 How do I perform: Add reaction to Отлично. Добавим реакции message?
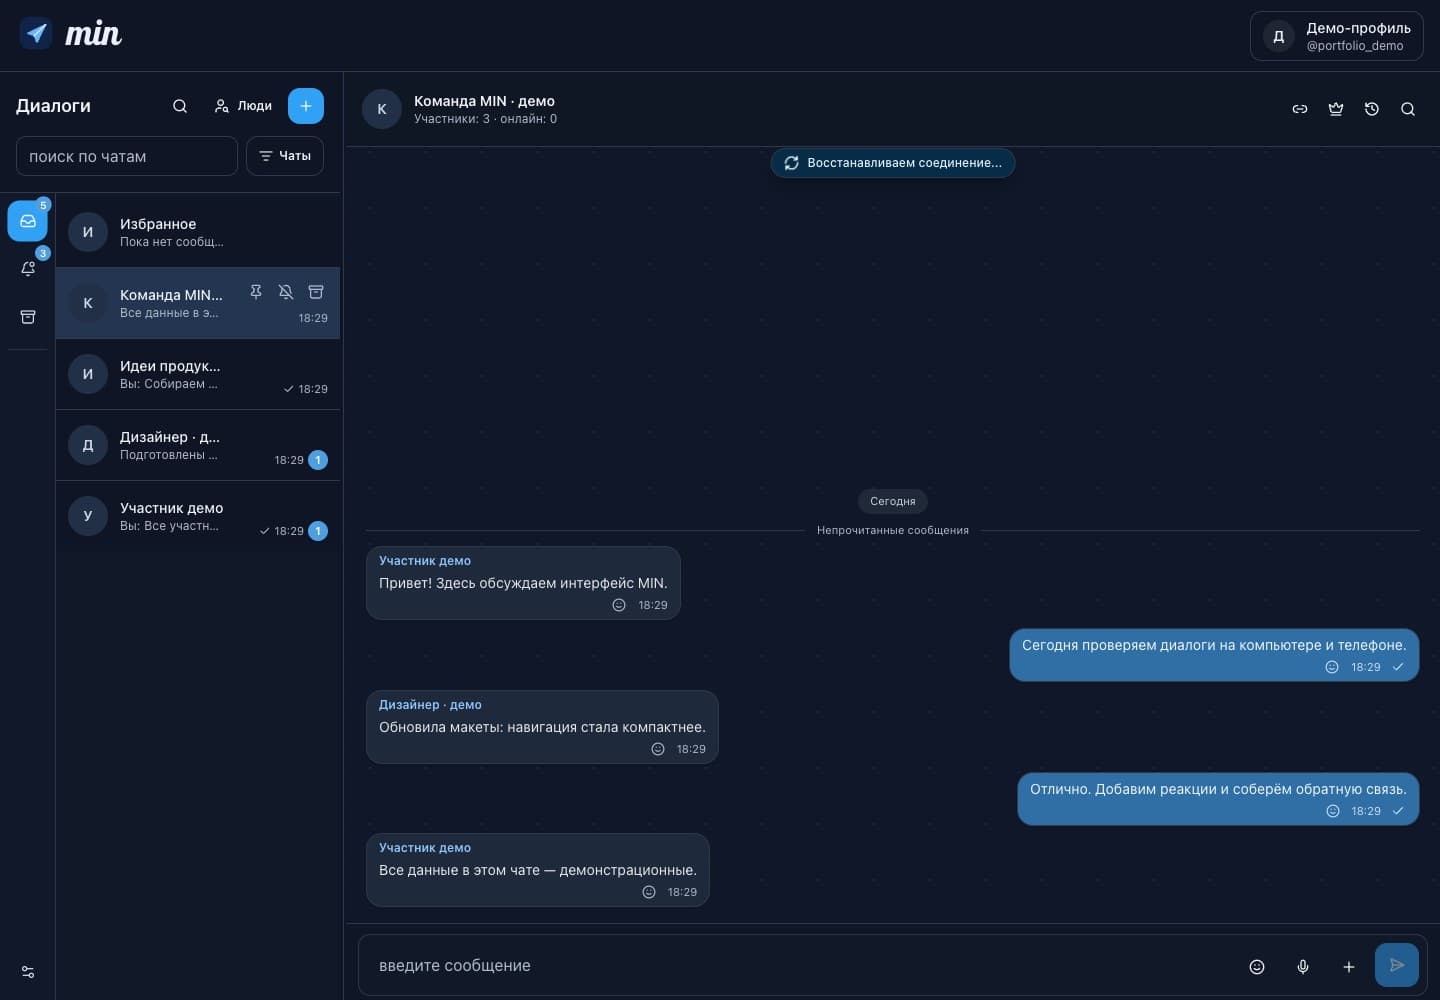[x=1333, y=811]
